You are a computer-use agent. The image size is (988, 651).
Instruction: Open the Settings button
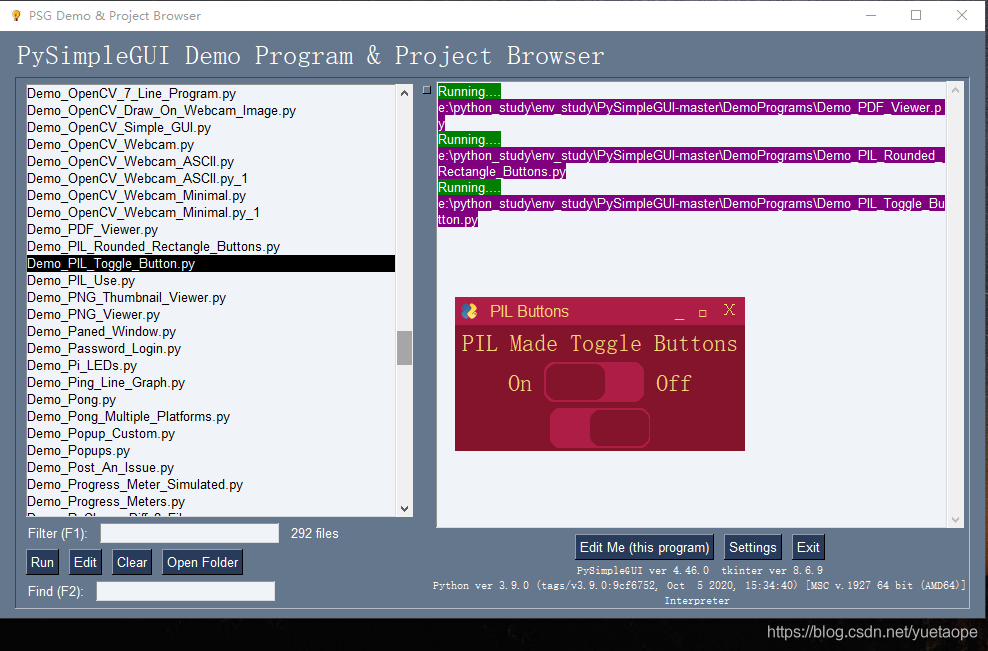(752, 547)
